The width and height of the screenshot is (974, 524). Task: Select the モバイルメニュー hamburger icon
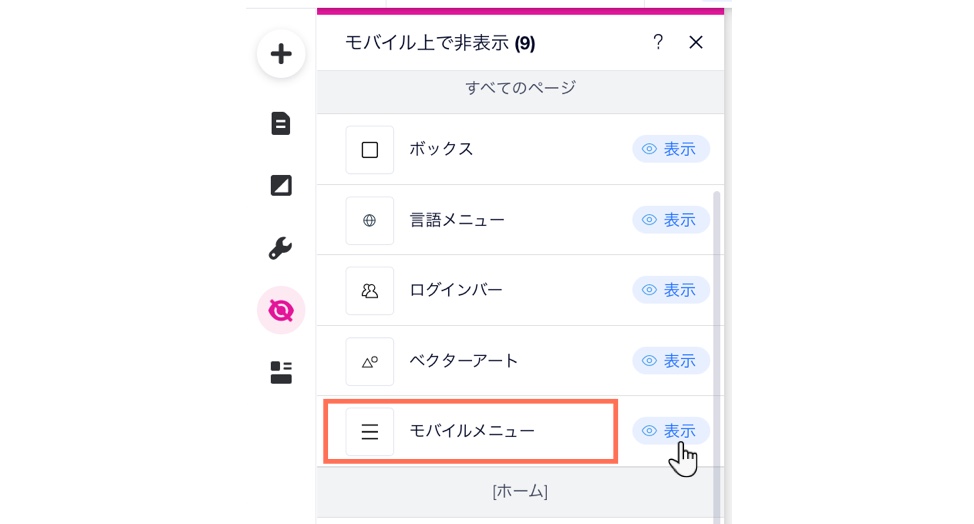coord(370,432)
